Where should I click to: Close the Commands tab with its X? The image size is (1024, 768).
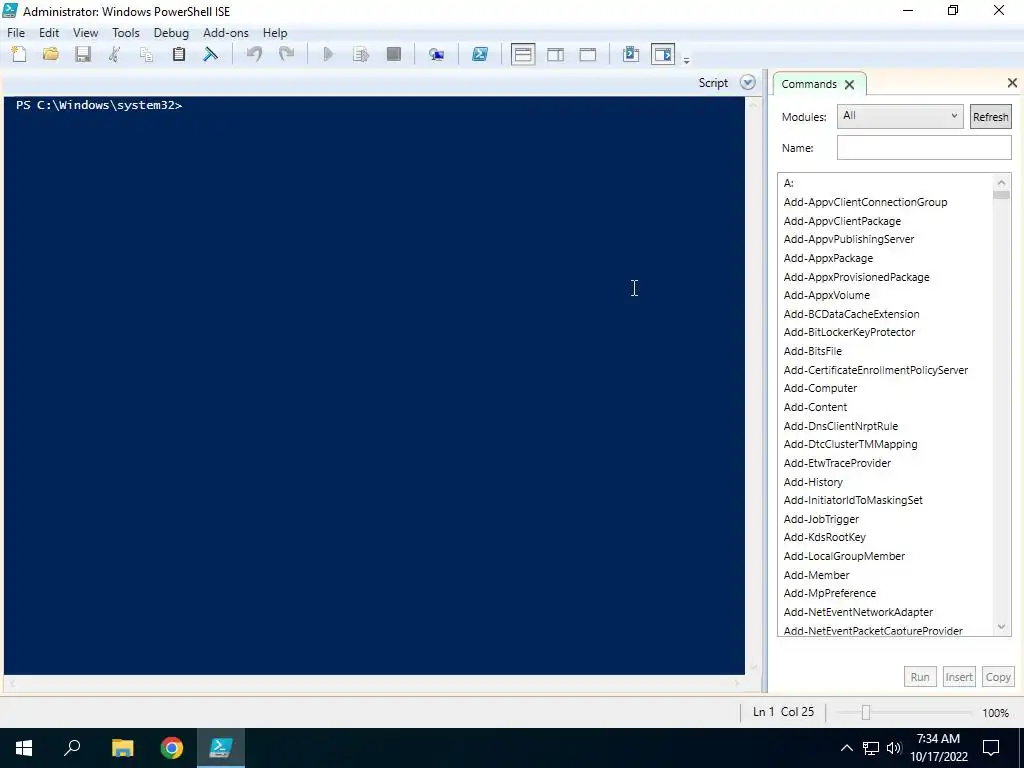(849, 84)
